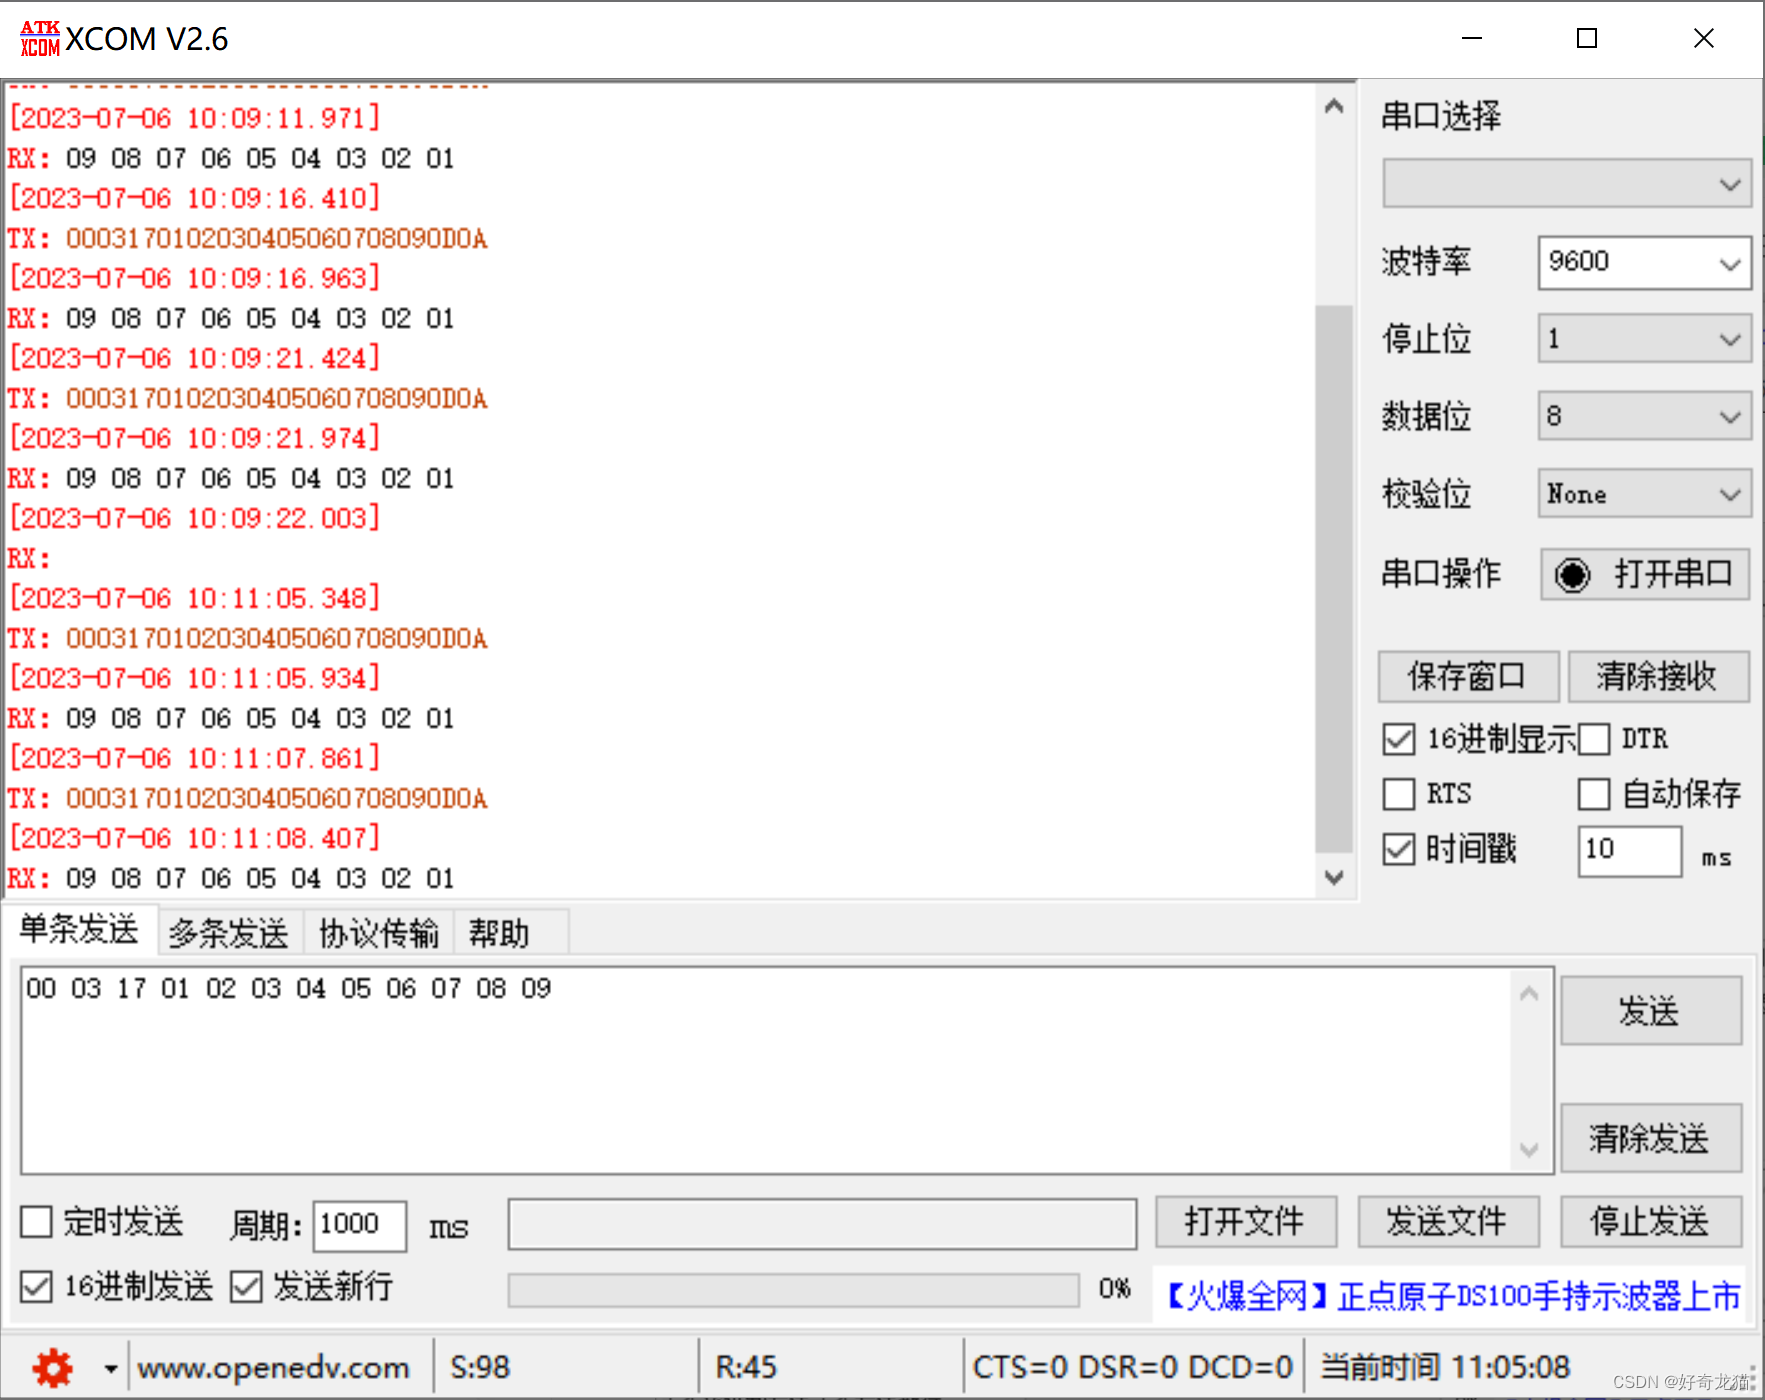Click down arrow of receive window scrollbar
The width and height of the screenshot is (1765, 1400).
(x=1333, y=877)
